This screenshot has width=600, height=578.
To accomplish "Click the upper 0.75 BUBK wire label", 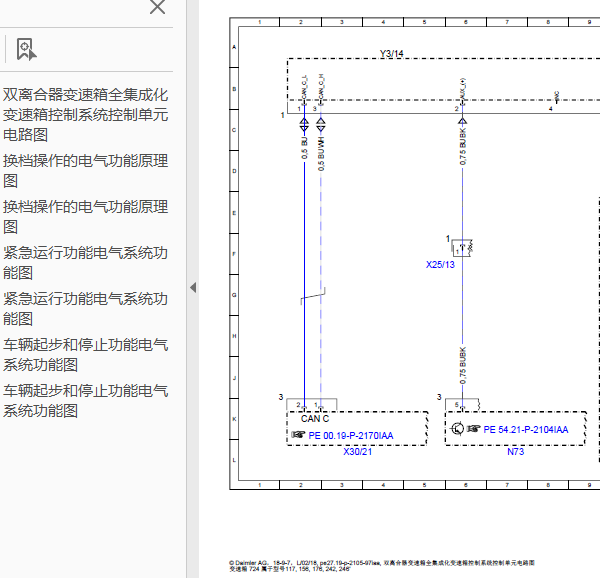I will pyautogui.click(x=463, y=147).
